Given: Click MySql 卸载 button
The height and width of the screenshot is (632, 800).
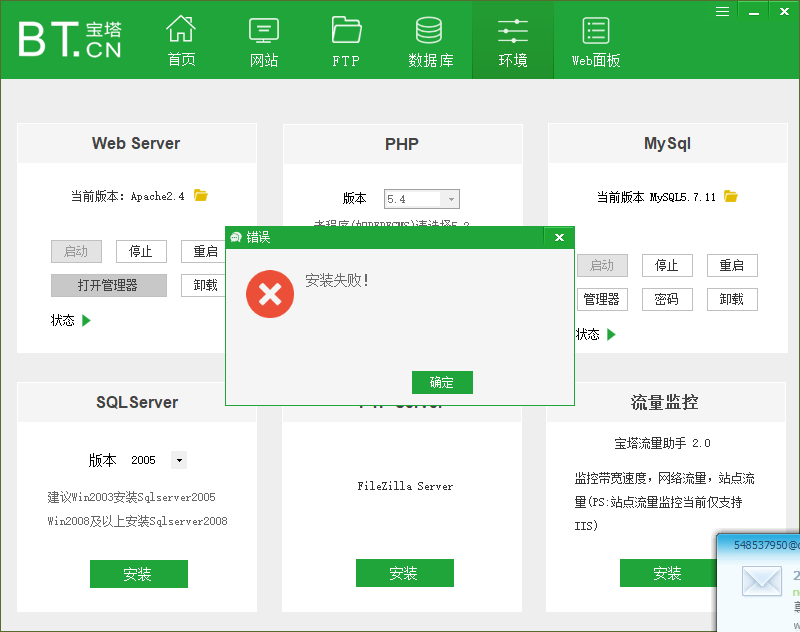Looking at the screenshot, I should [x=732, y=299].
